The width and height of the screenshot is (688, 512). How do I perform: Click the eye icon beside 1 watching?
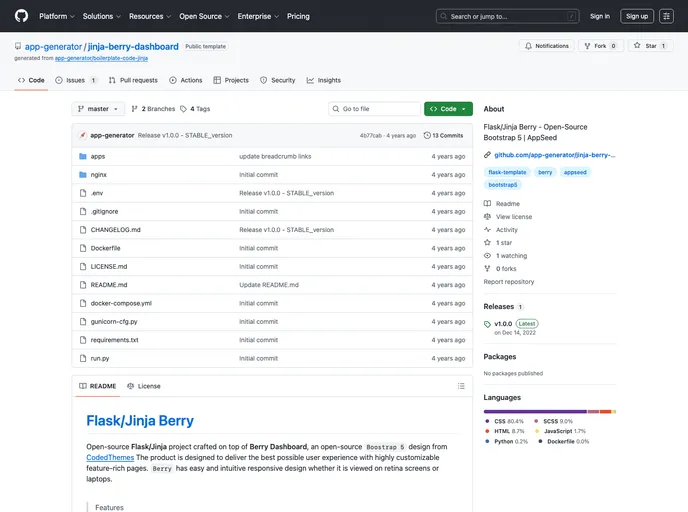point(487,255)
